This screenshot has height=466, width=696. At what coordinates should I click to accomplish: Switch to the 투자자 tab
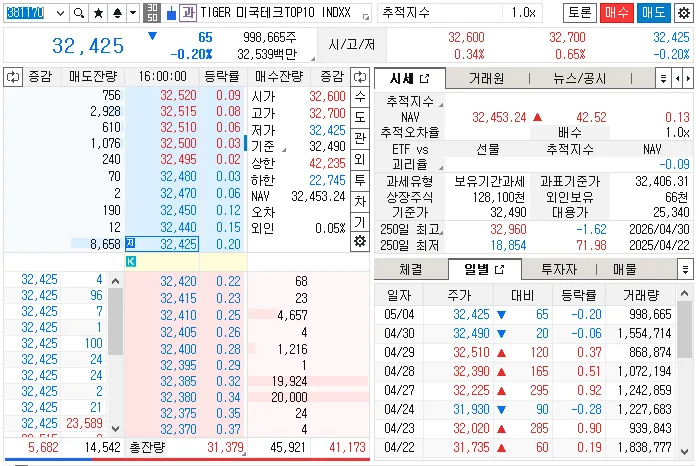559,269
